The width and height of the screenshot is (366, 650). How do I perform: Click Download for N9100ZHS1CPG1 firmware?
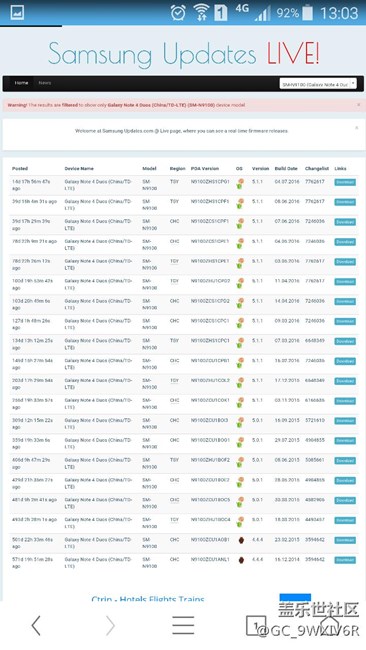pos(345,182)
